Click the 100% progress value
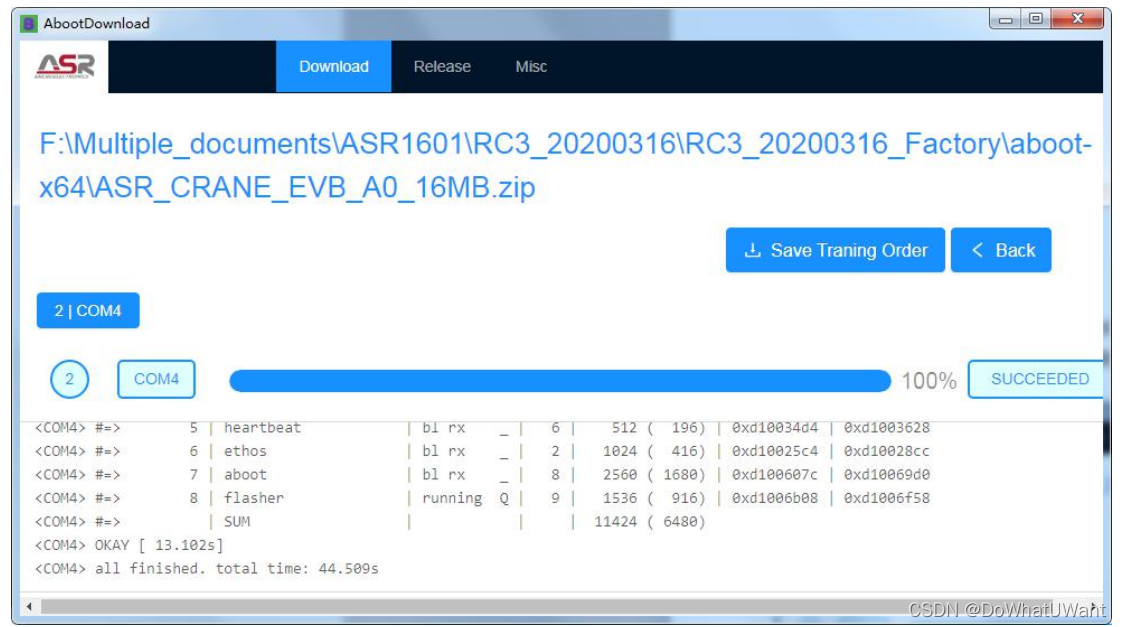The image size is (1122, 627). pyautogui.click(x=929, y=381)
